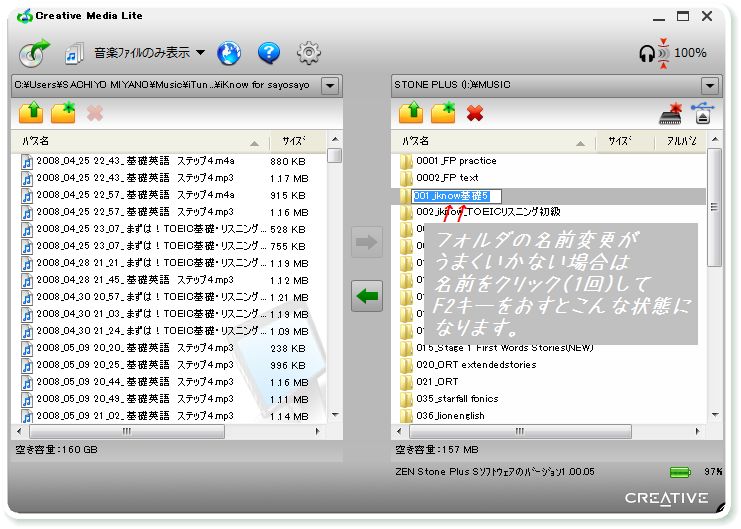Click device pane horizontal scrollbar right arrow

point(698,431)
